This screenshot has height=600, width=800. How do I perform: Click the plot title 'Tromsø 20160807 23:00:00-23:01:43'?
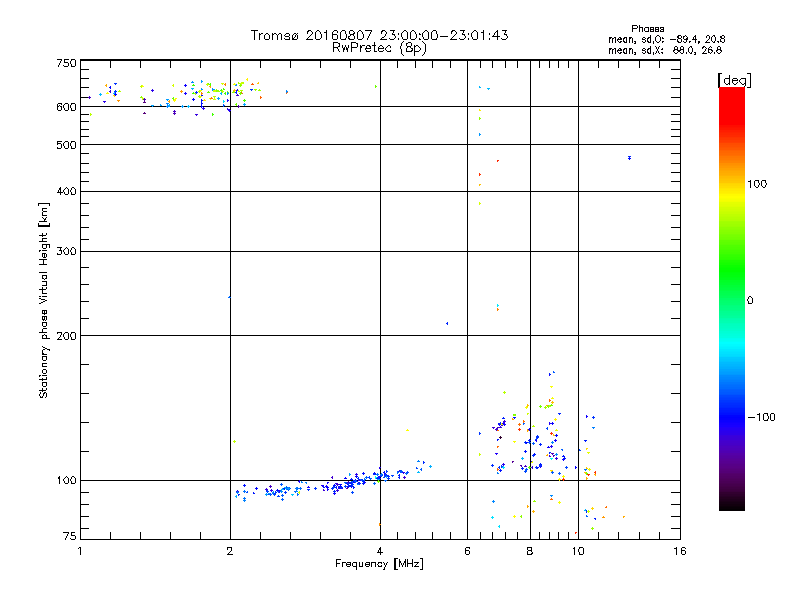[379, 35]
